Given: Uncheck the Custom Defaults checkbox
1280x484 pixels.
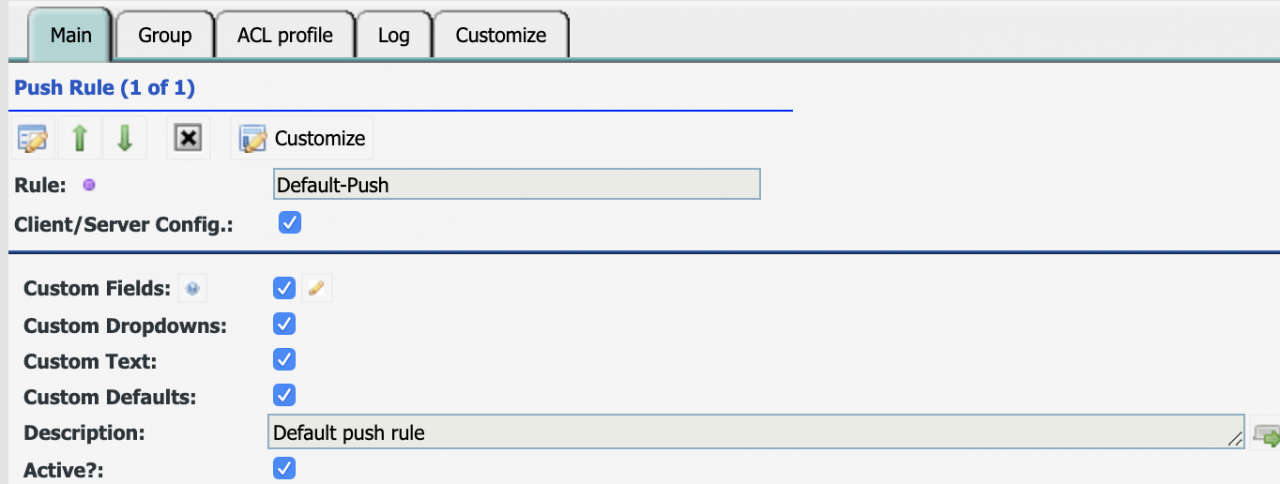Looking at the screenshot, I should 284,394.
